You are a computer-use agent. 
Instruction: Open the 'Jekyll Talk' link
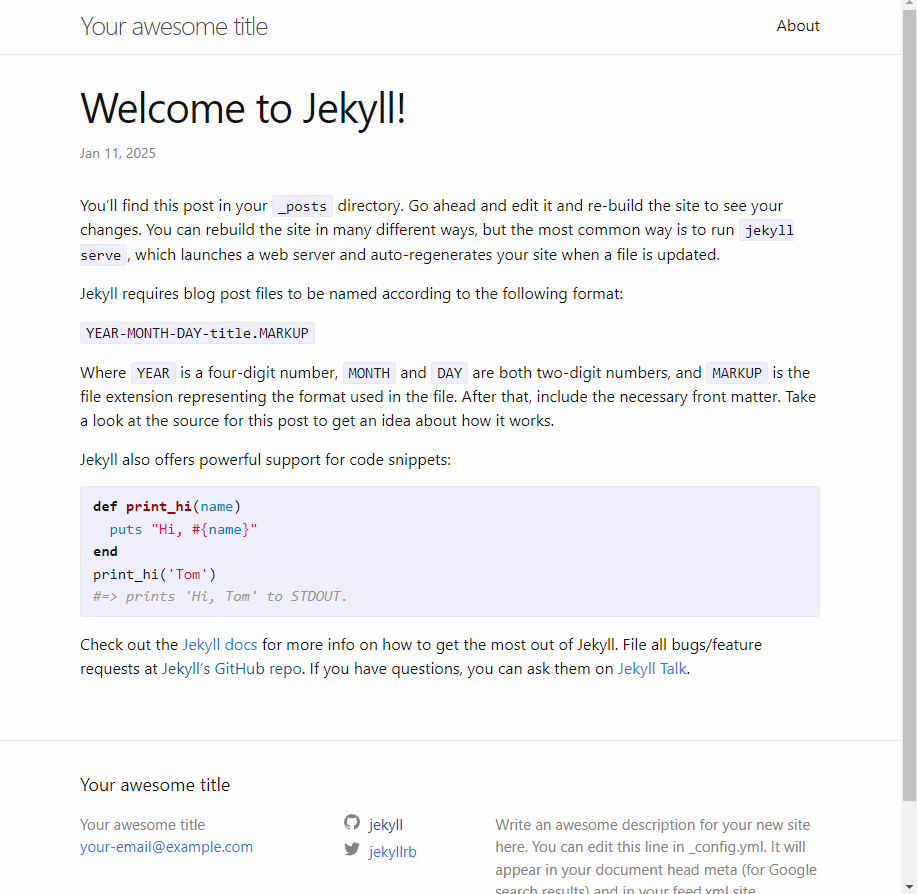click(651, 668)
